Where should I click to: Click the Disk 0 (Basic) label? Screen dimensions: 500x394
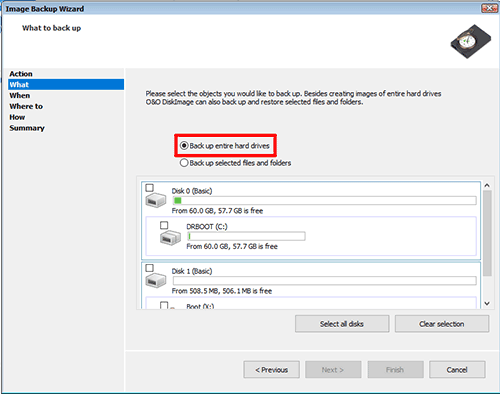tap(192, 191)
